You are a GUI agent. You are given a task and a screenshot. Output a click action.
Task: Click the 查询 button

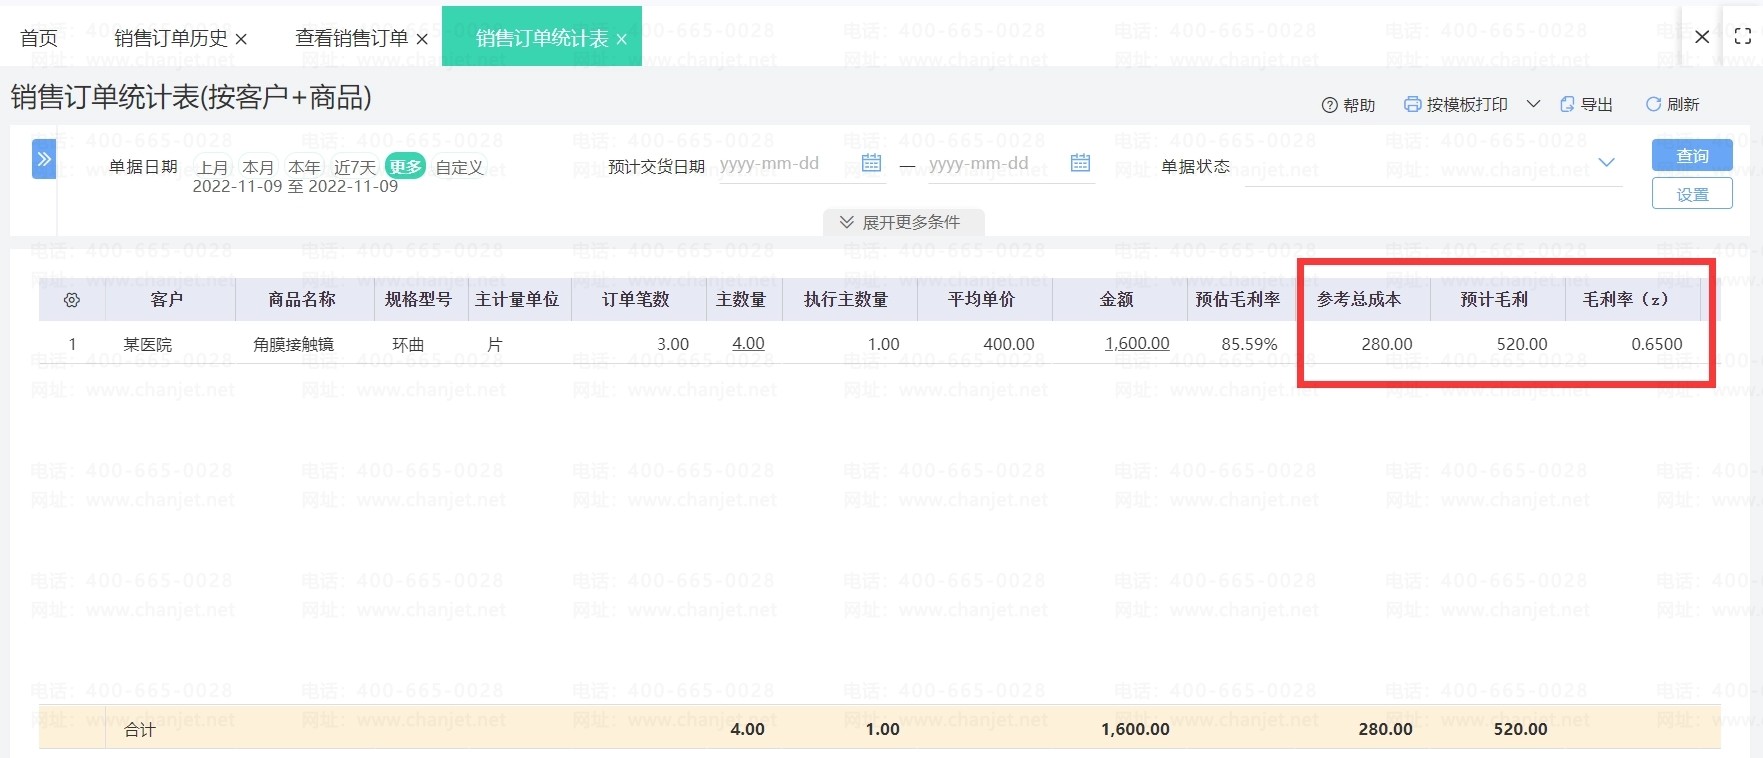tap(1692, 156)
